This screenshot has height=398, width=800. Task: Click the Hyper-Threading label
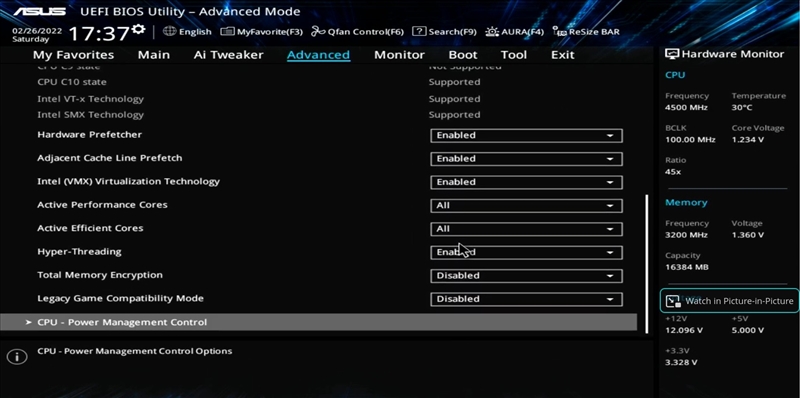coord(79,252)
